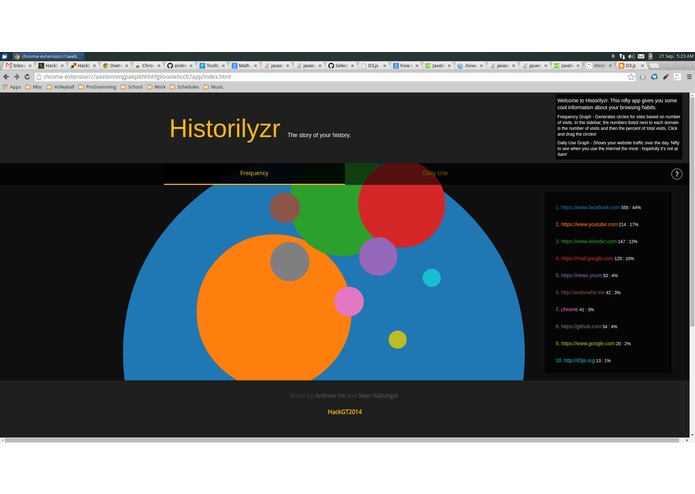Screen dimensions: 695x494
Task: Open the Apps bookmarks shortcut
Action: (x=12, y=87)
